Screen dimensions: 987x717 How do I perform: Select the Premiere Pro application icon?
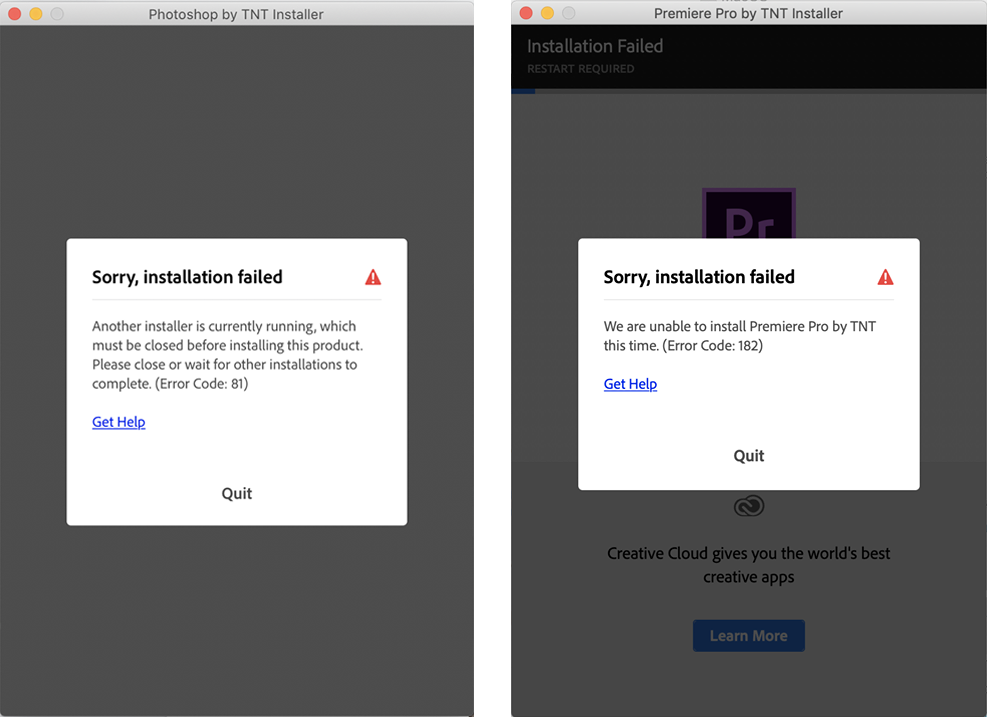point(749,215)
